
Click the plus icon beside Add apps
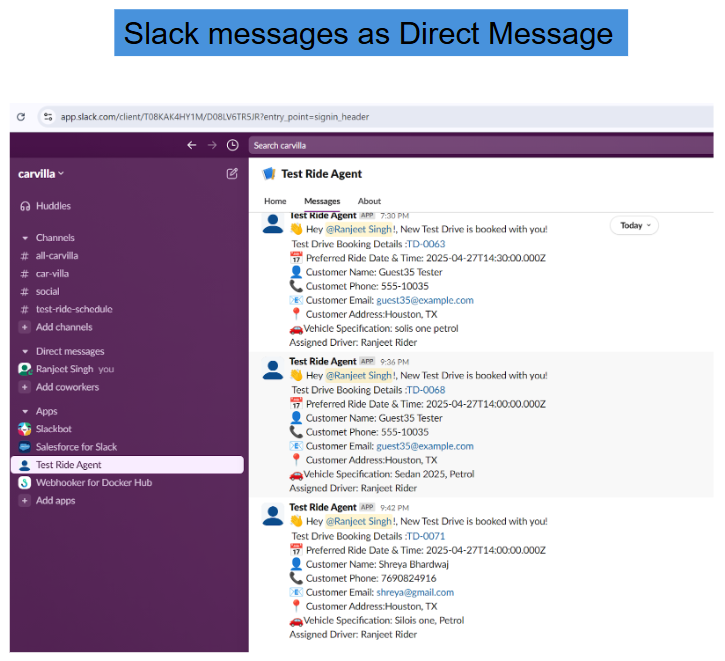point(25,501)
